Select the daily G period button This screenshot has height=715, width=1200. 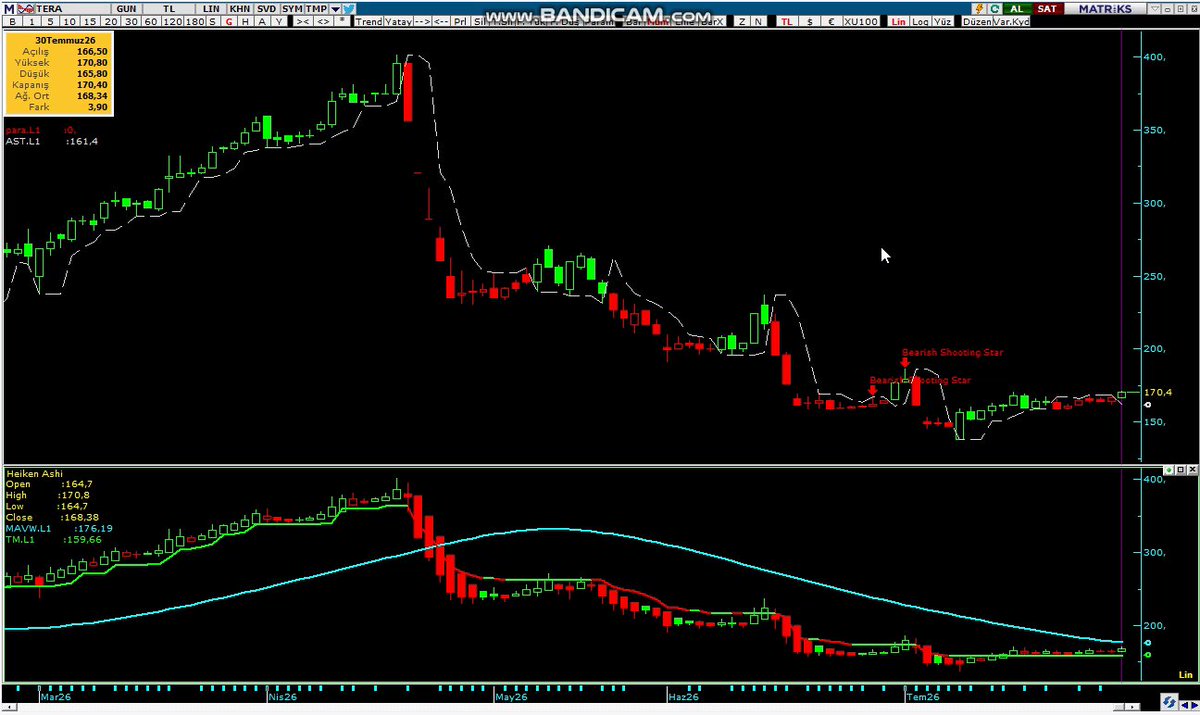[229, 21]
